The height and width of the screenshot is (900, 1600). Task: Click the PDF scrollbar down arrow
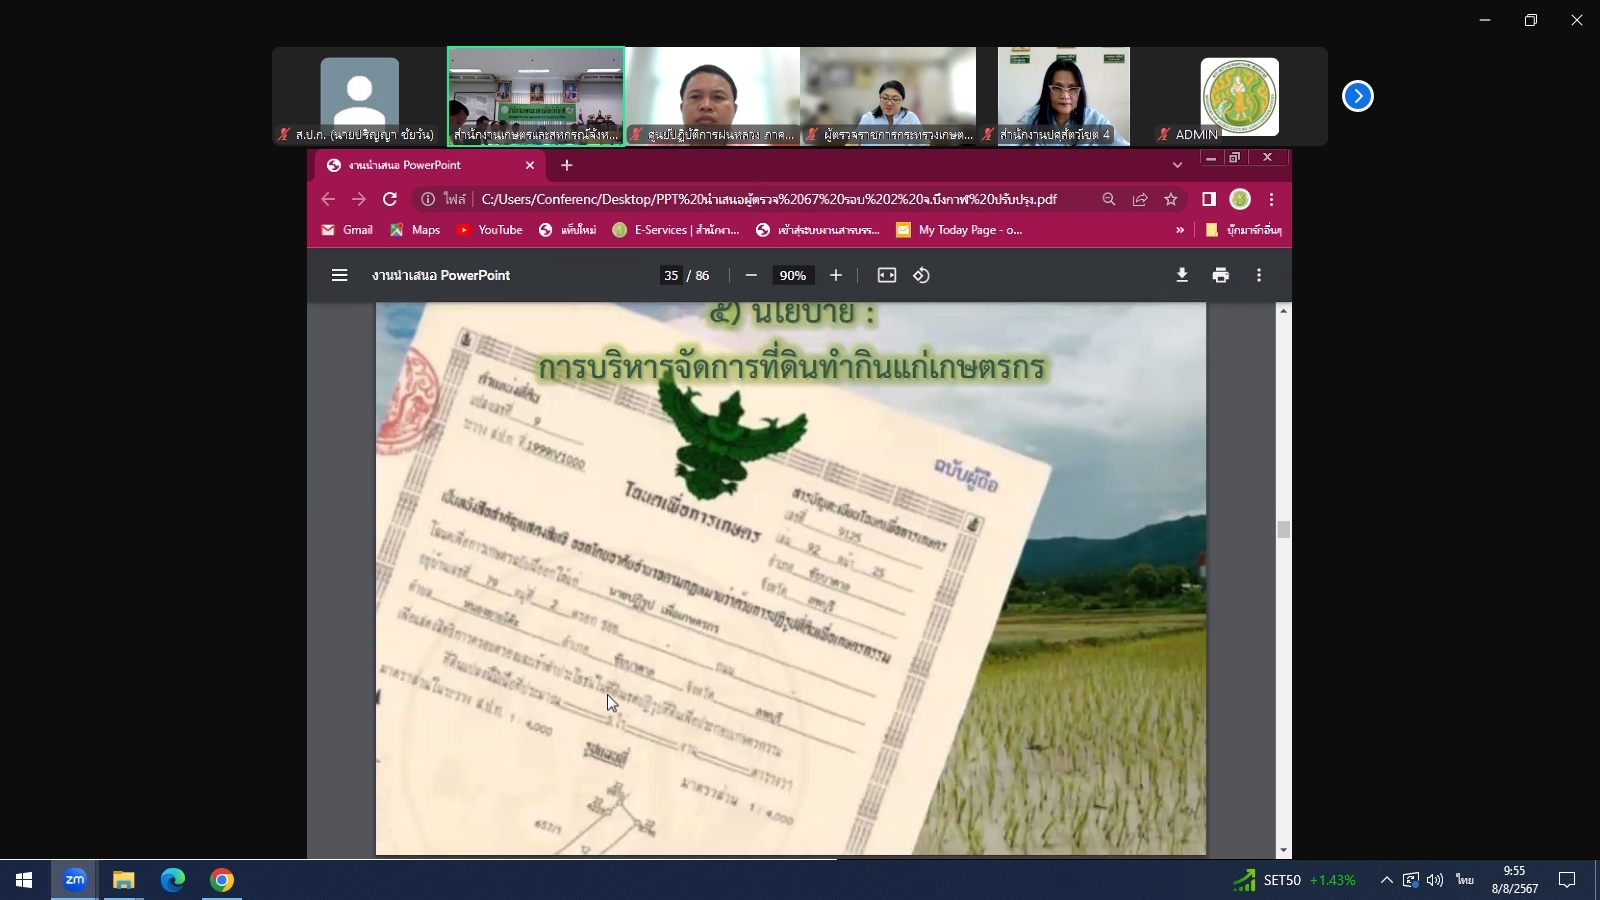pyautogui.click(x=1284, y=851)
